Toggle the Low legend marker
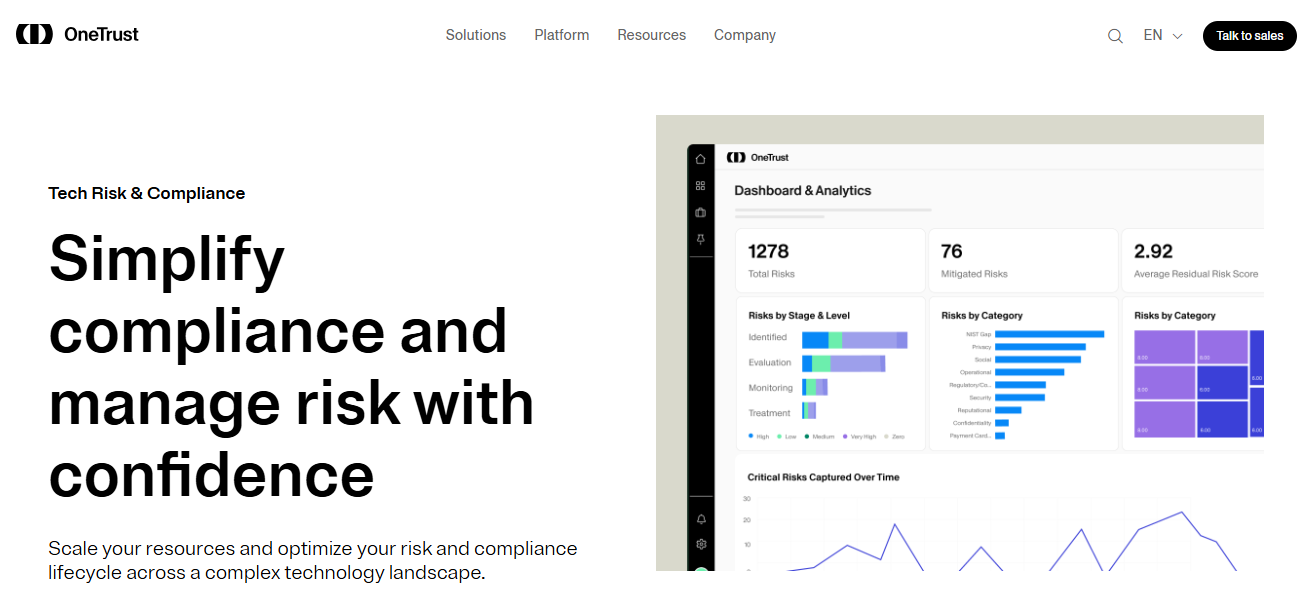Screen dimensions: 1312x600 coord(778,434)
